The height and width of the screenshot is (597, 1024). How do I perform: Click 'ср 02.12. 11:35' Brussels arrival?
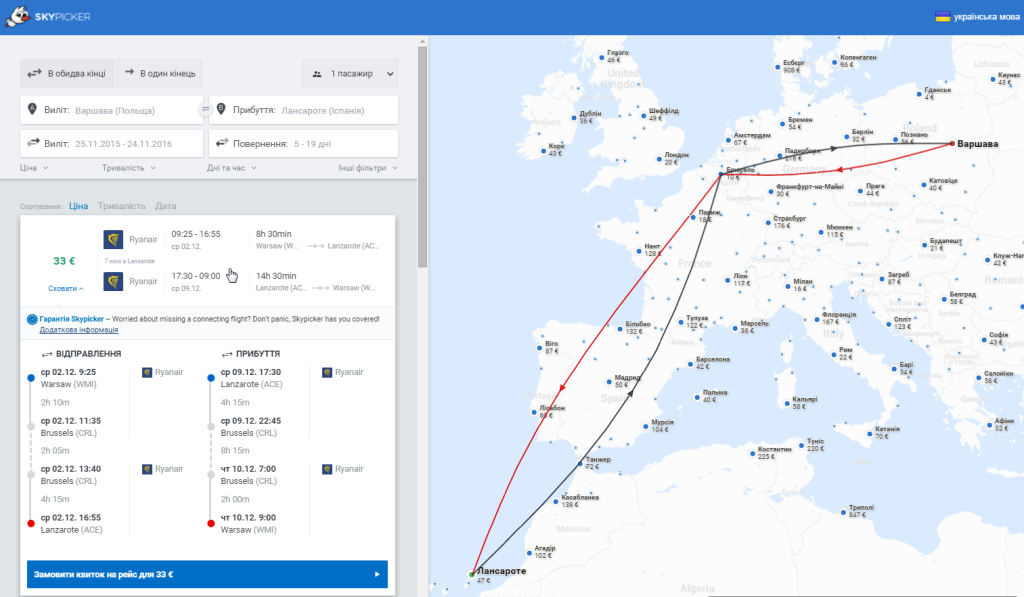pyautogui.click(x=71, y=421)
